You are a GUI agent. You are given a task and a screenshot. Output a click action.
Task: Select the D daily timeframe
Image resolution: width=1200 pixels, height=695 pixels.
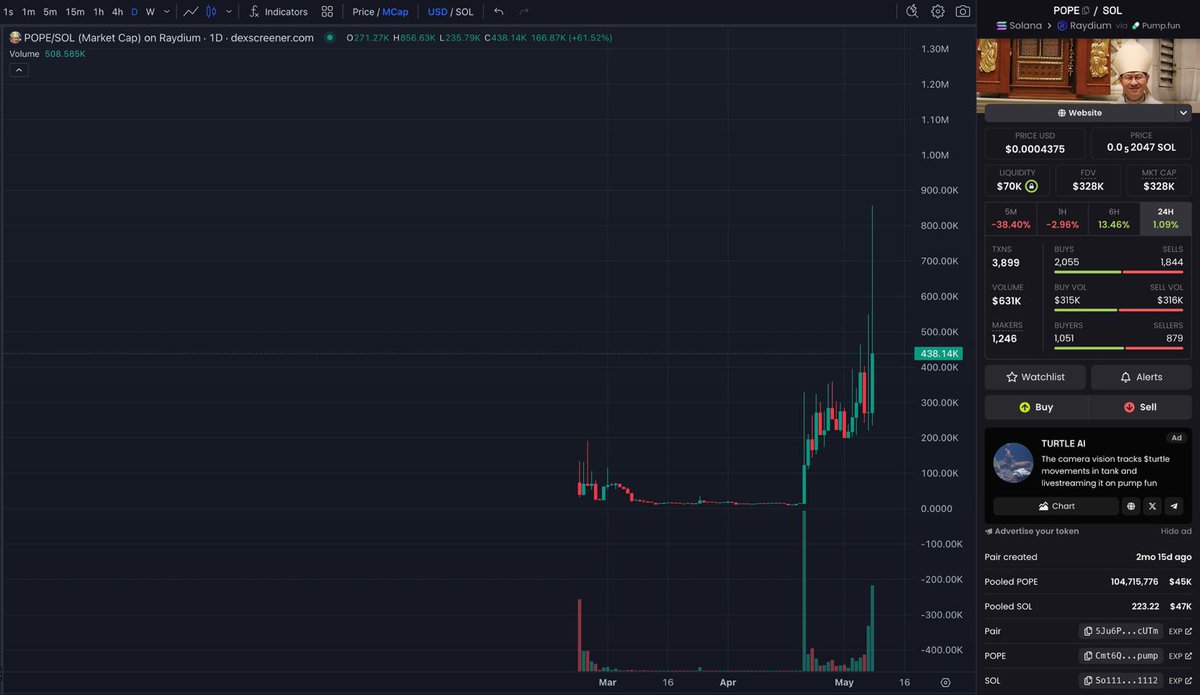coord(135,12)
